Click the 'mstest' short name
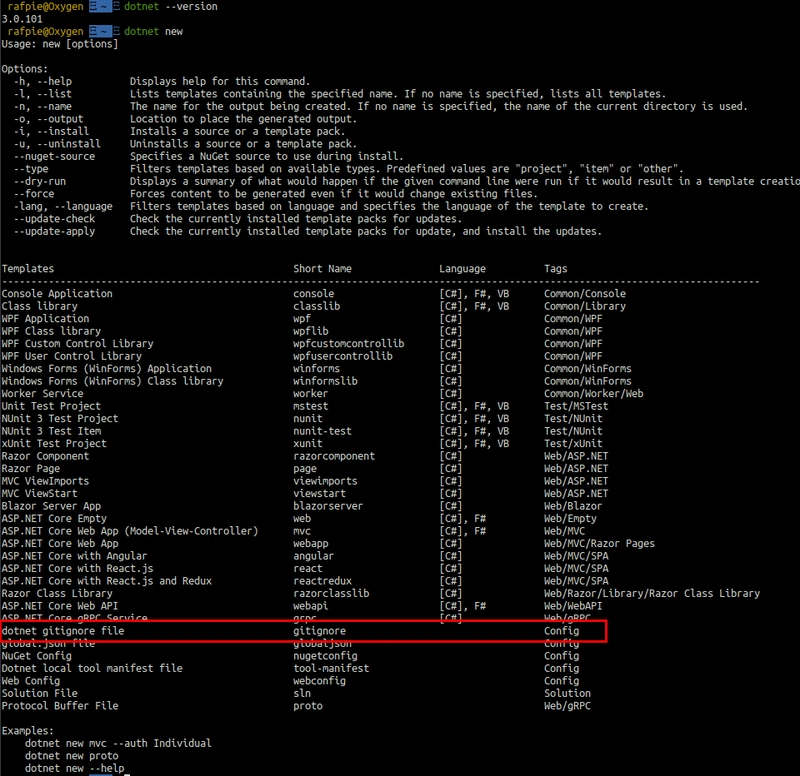 coord(311,407)
